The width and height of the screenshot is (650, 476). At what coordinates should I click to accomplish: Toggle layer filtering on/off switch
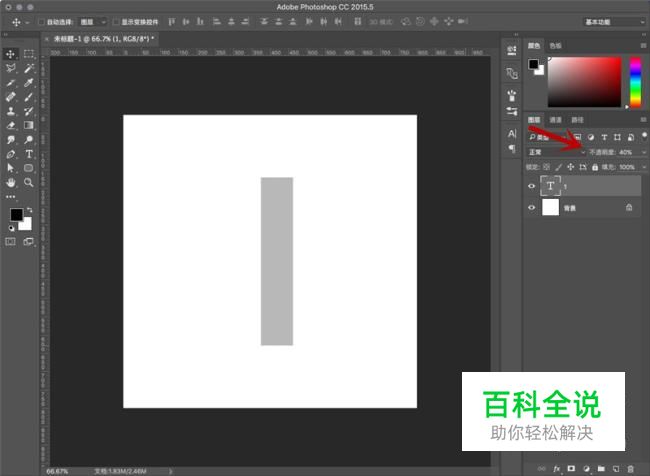point(644,136)
